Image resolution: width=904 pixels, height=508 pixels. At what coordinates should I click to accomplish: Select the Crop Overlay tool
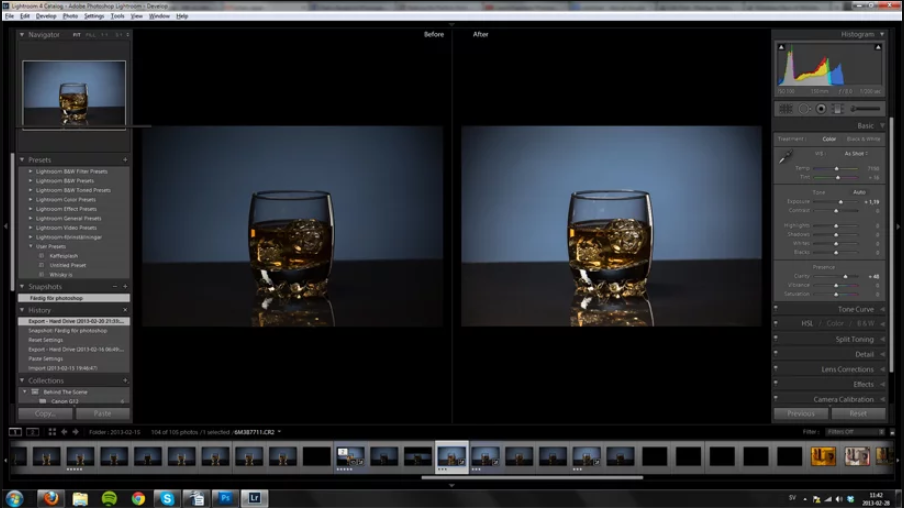(786, 109)
